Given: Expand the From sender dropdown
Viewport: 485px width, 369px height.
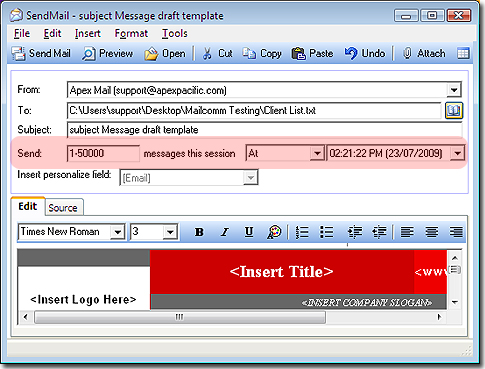Looking at the screenshot, I should pos(454,90).
